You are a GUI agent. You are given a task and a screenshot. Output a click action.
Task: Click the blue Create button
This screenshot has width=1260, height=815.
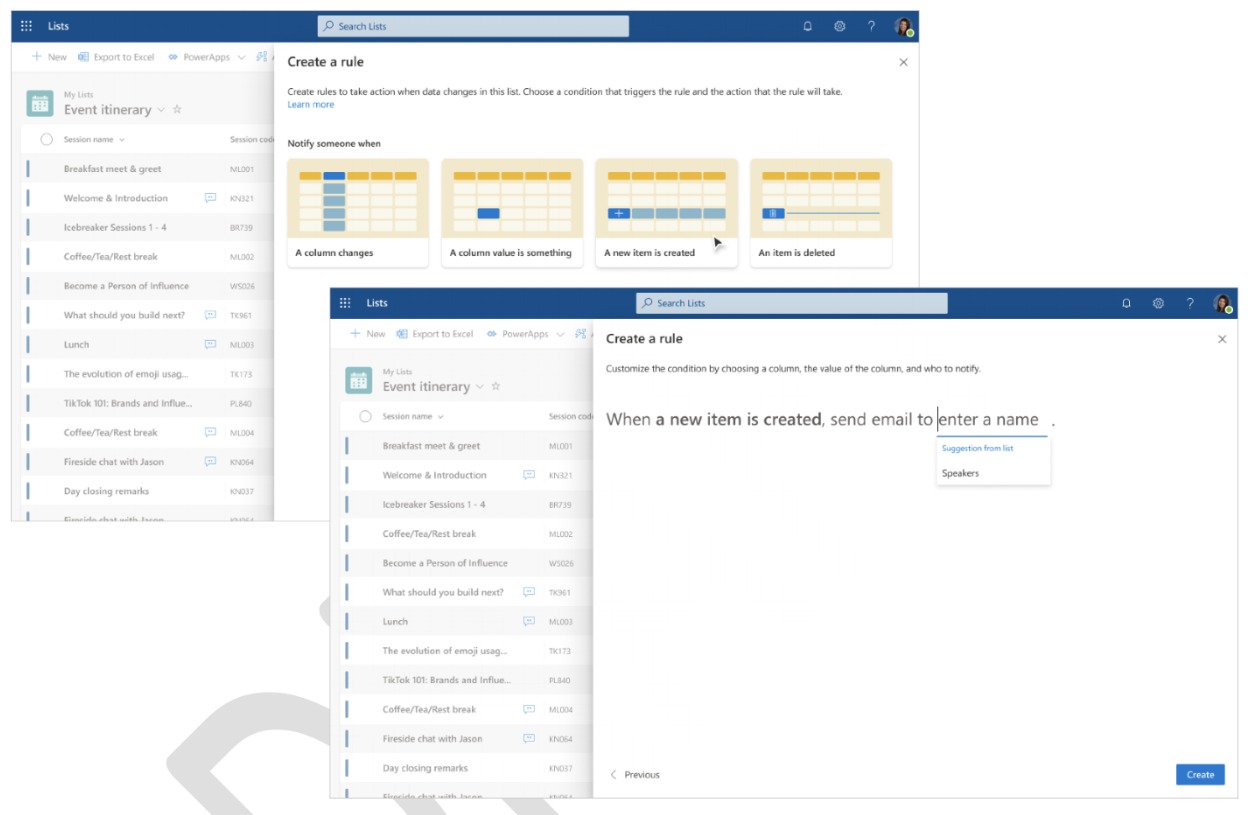point(1199,774)
